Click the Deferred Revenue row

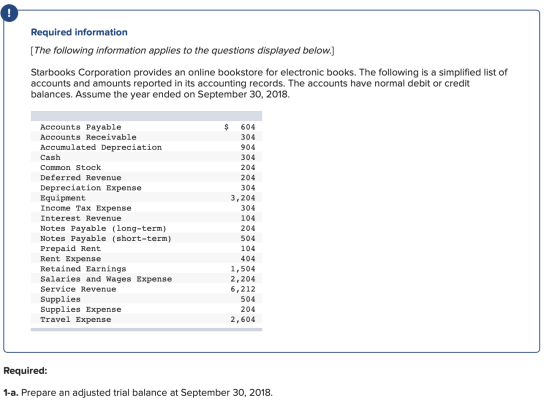point(146,177)
